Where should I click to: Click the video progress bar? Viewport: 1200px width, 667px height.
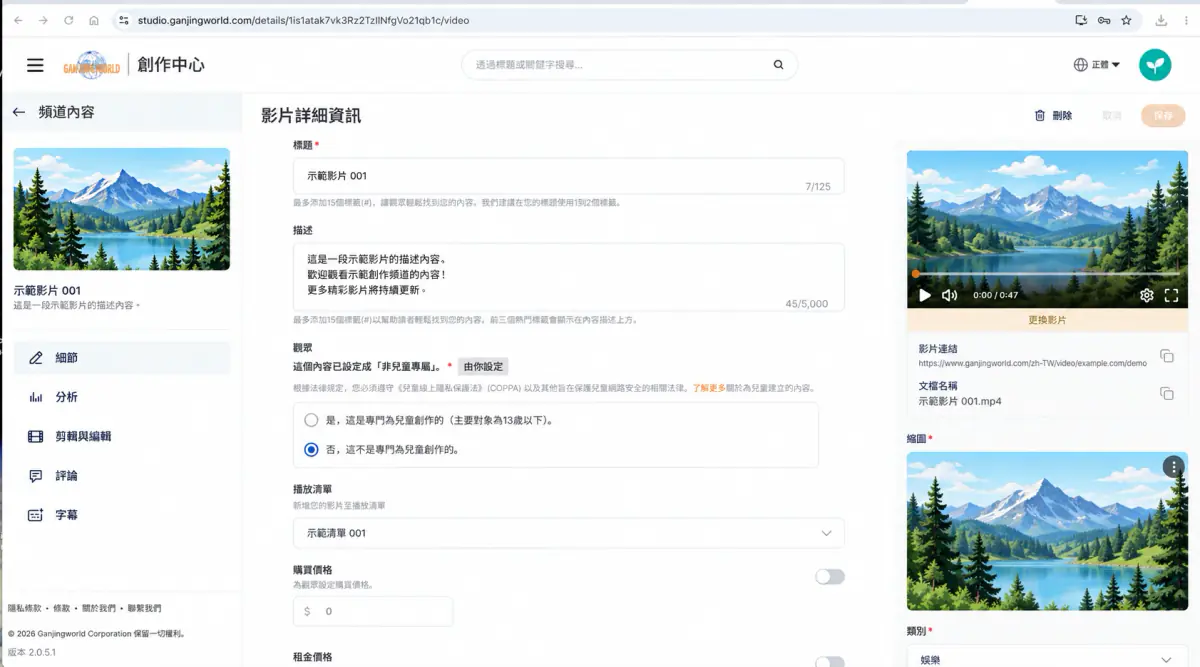click(1047, 273)
